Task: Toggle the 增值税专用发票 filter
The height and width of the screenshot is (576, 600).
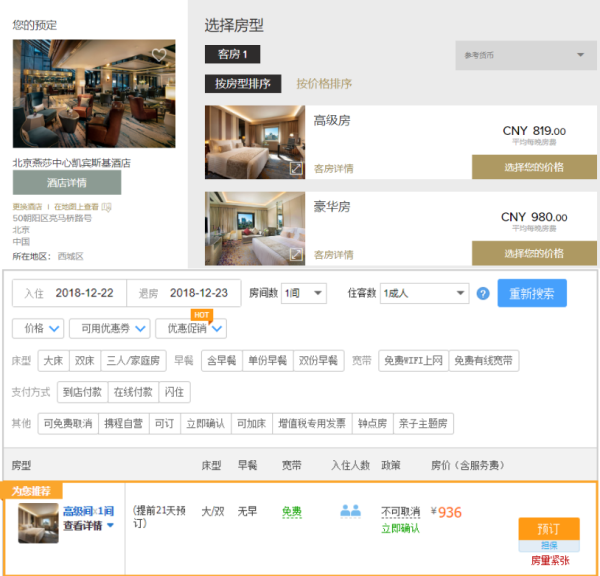Action: [312, 423]
